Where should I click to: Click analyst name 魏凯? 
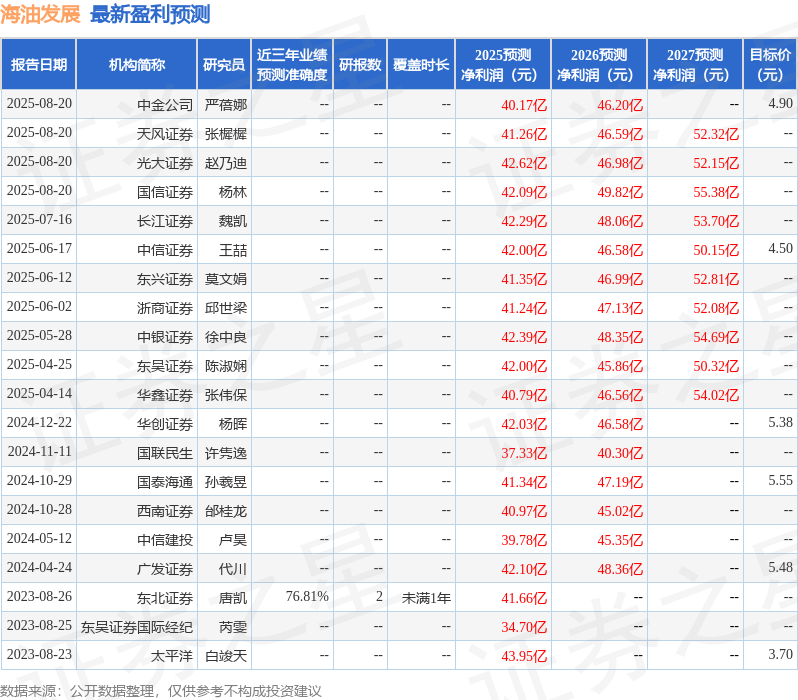(x=233, y=221)
